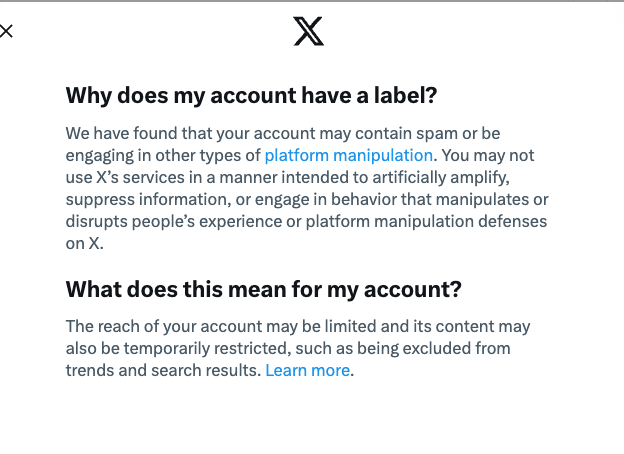Click the 'What does this mean for my account?' heading
The image size is (624, 454).
click(x=263, y=289)
